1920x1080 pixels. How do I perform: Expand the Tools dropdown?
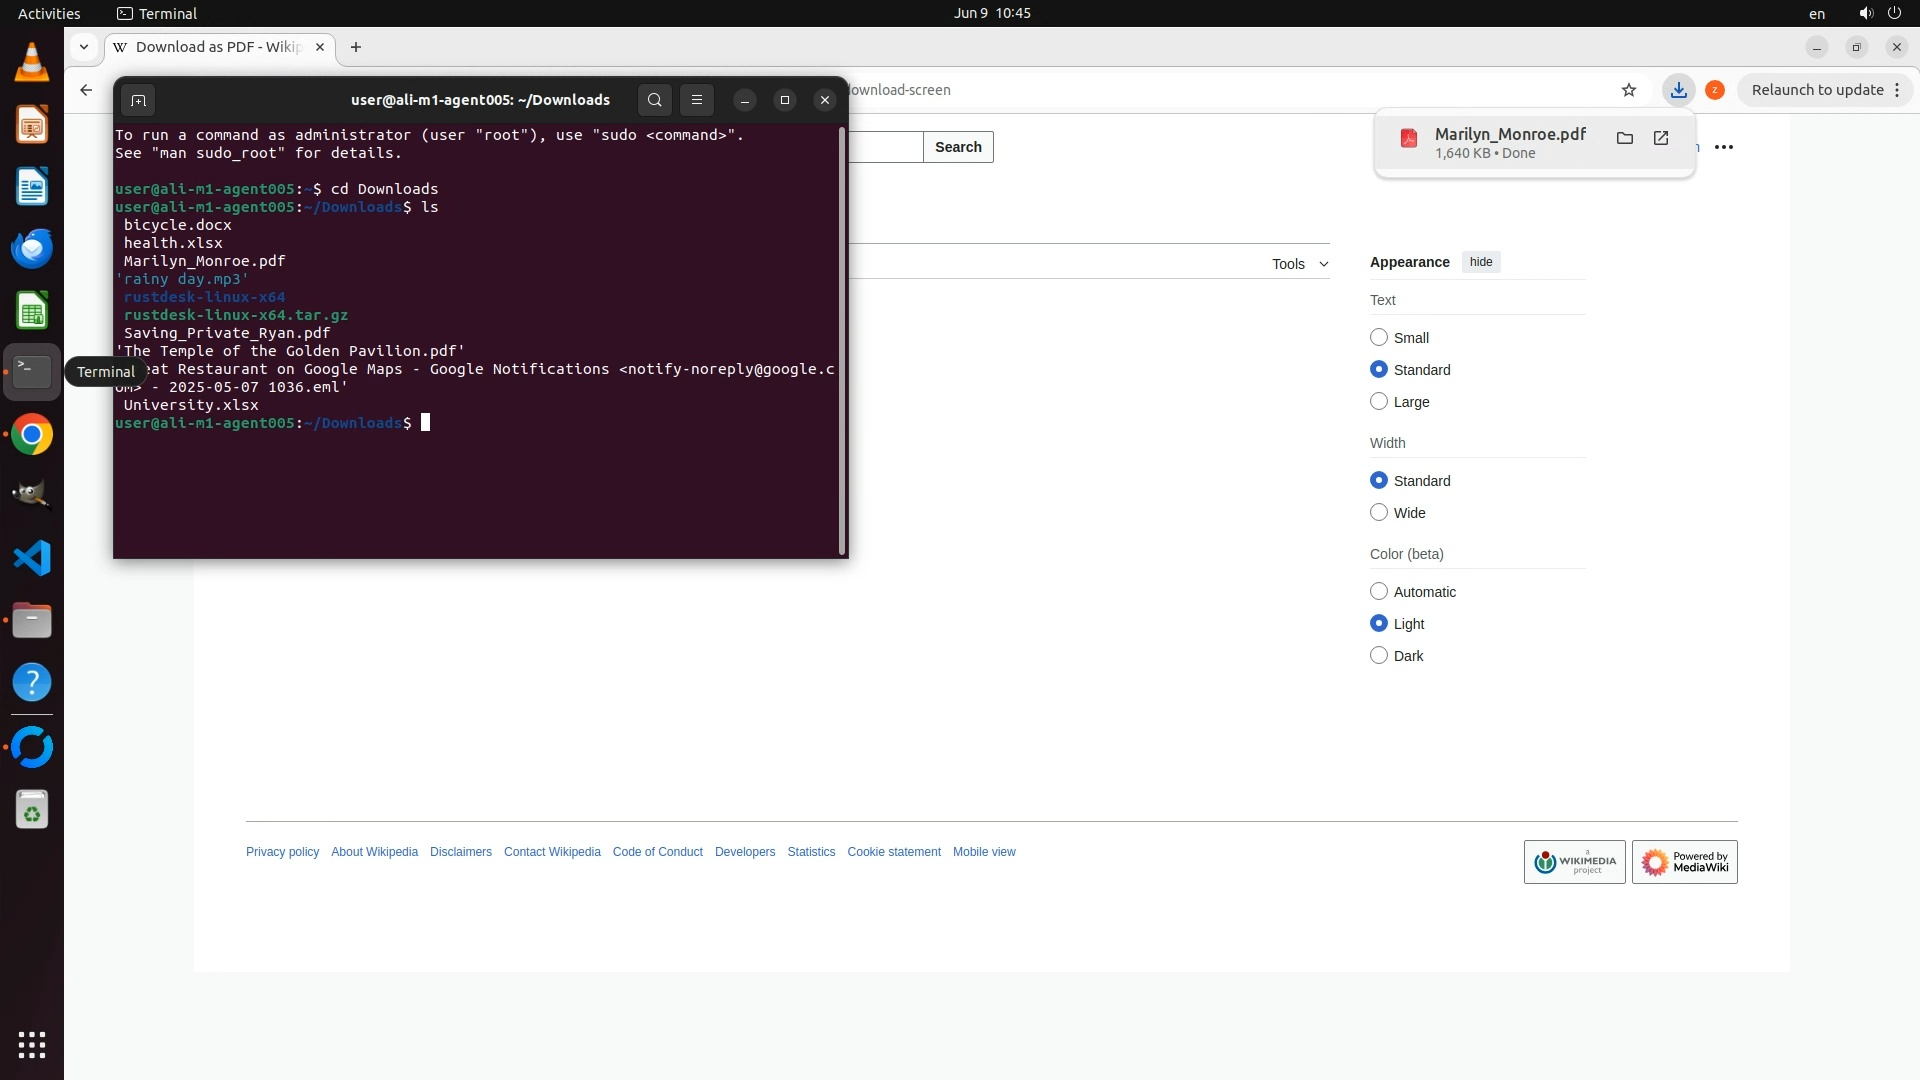pyautogui.click(x=1299, y=264)
